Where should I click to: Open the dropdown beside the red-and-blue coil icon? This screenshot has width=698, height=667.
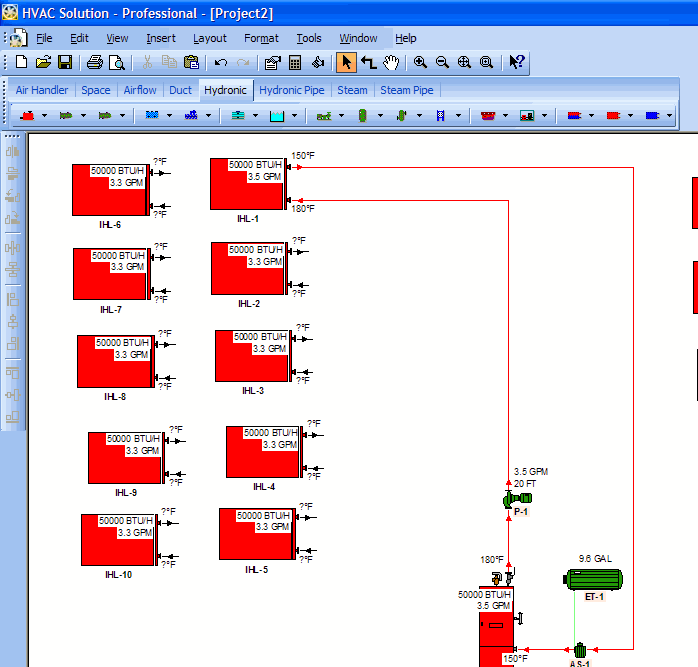tap(592, 116)
